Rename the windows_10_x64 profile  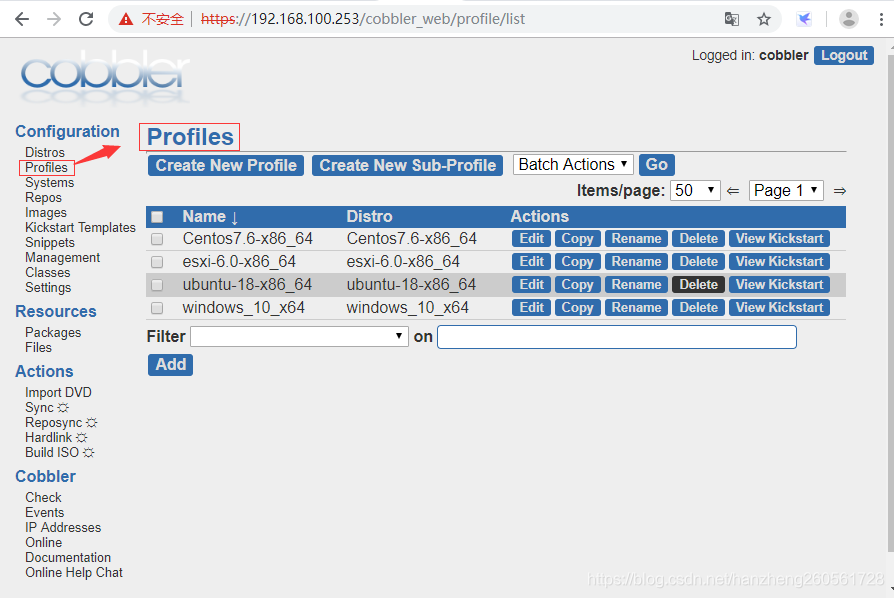tap(636, 308)
